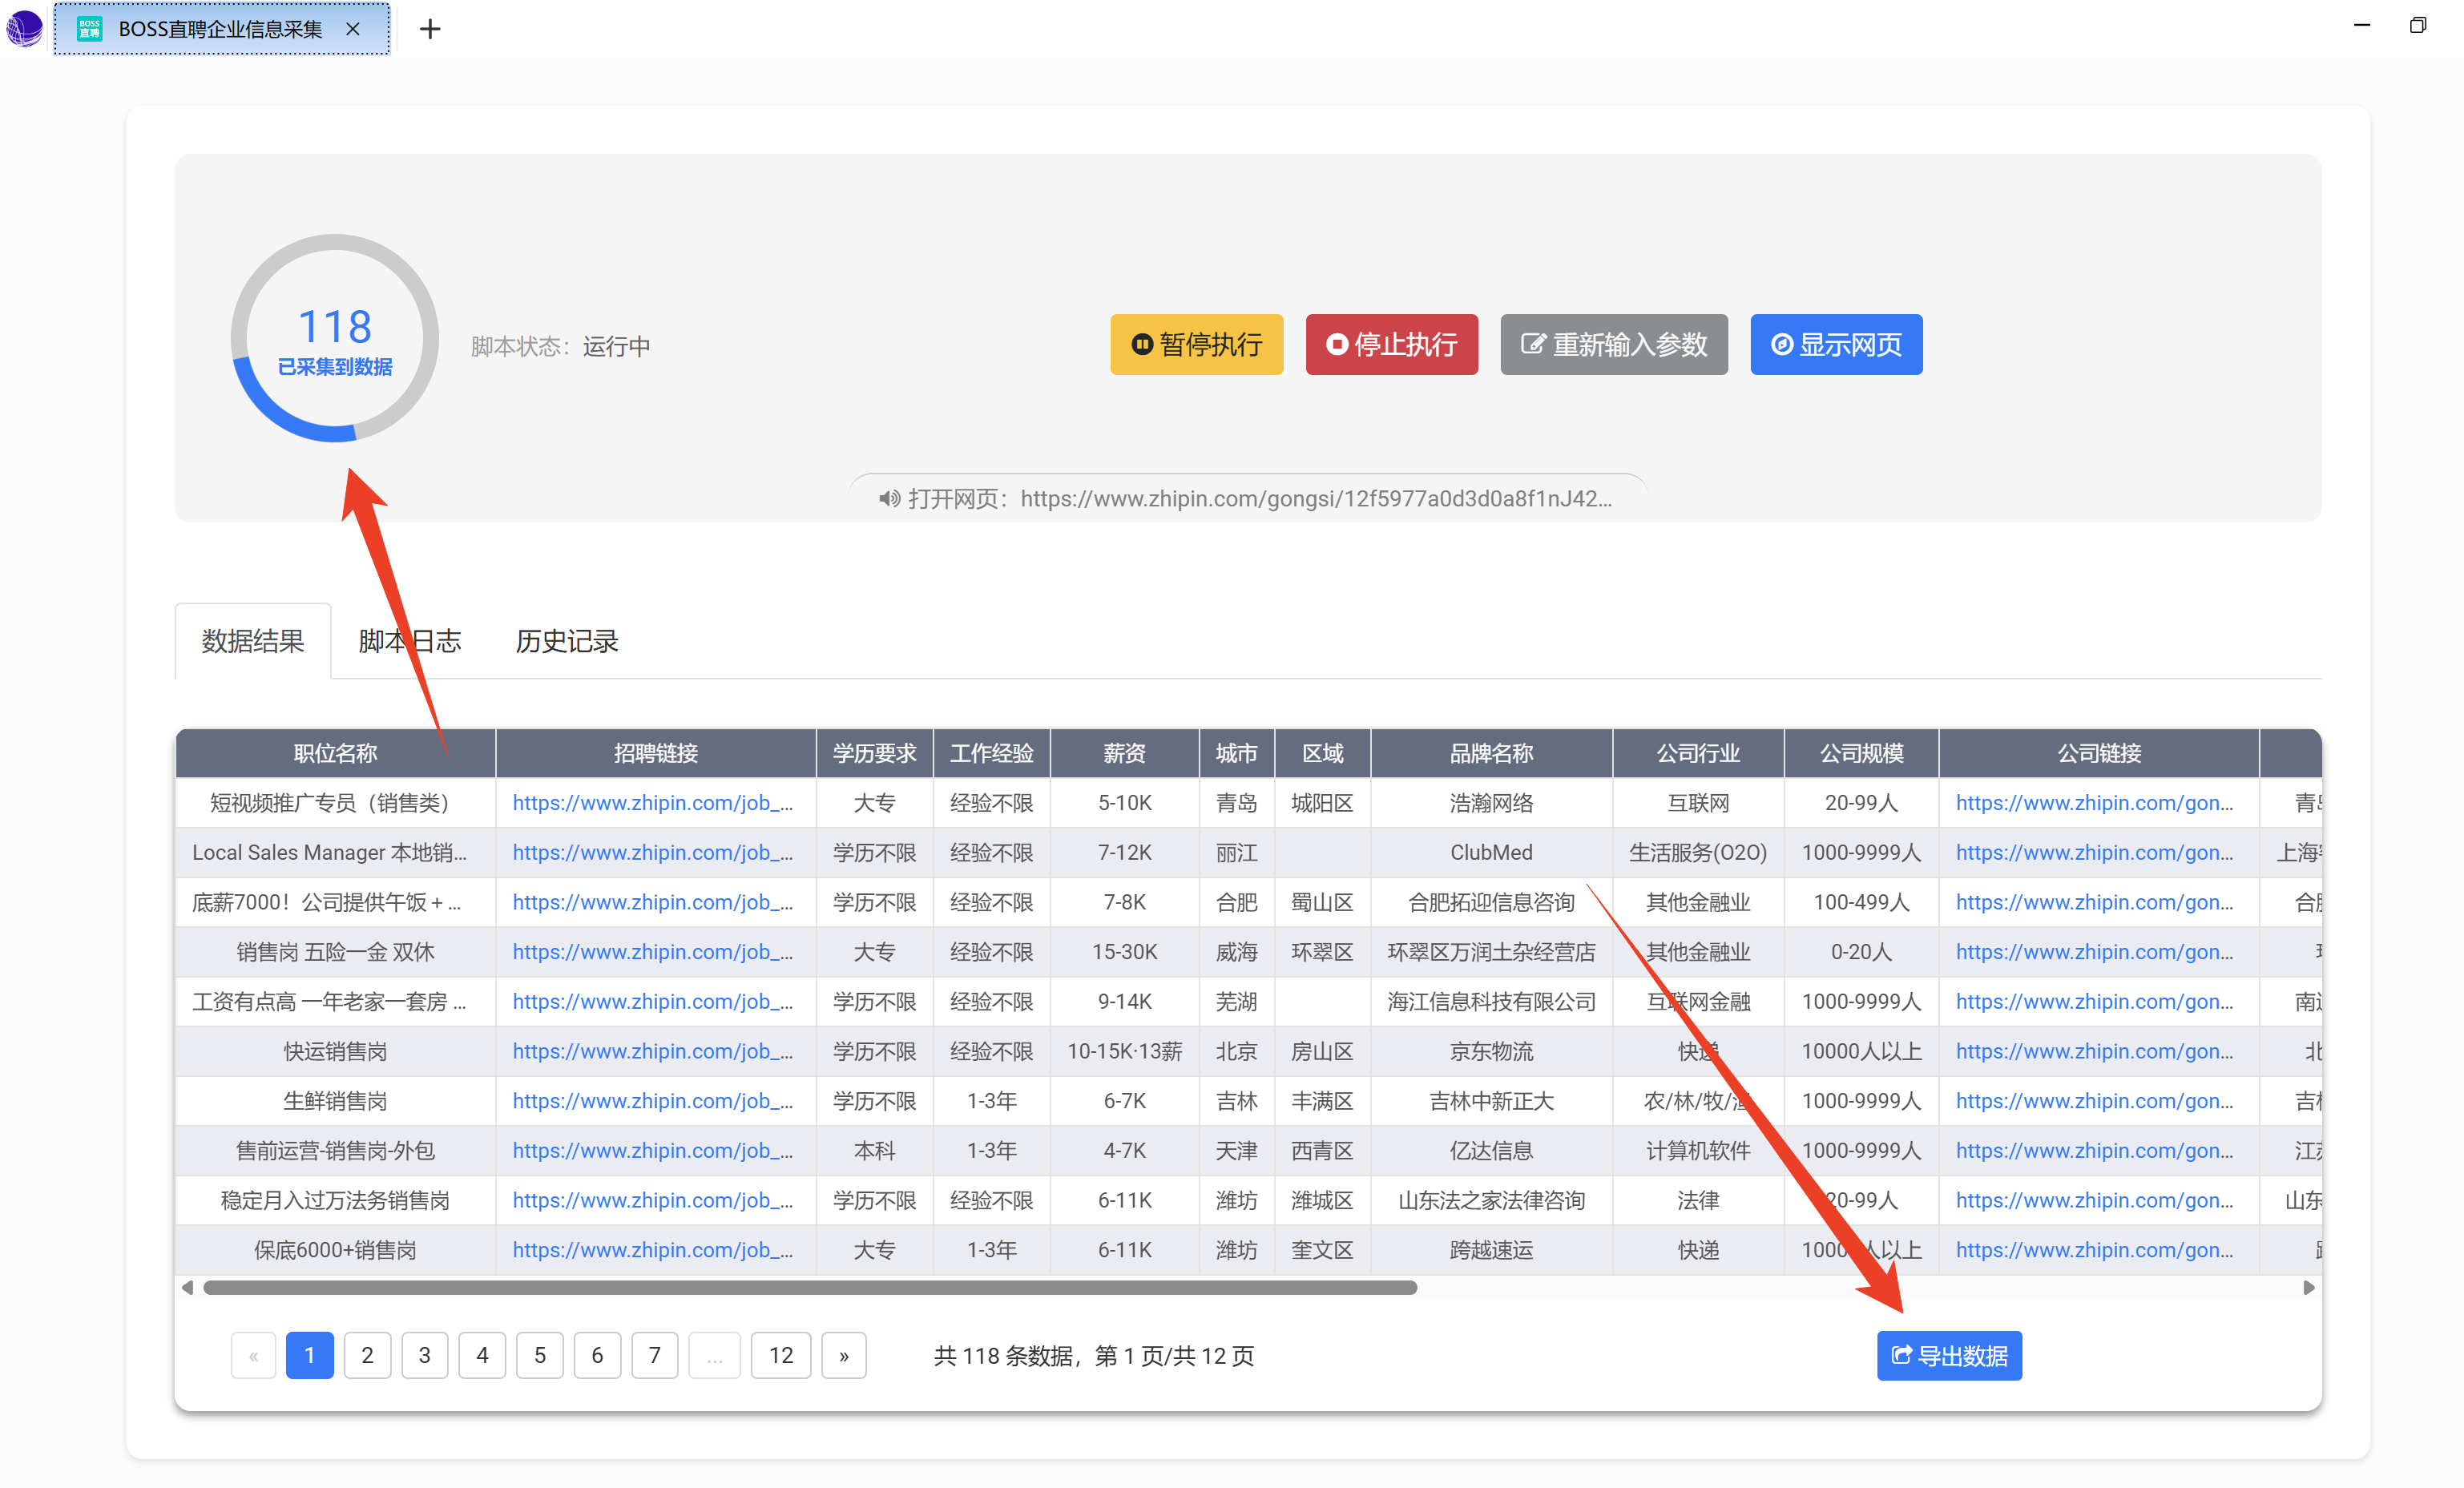This screenshot has height=1488, width=2464.
Task: Click the 薪资 column header
Action: 1124,754
